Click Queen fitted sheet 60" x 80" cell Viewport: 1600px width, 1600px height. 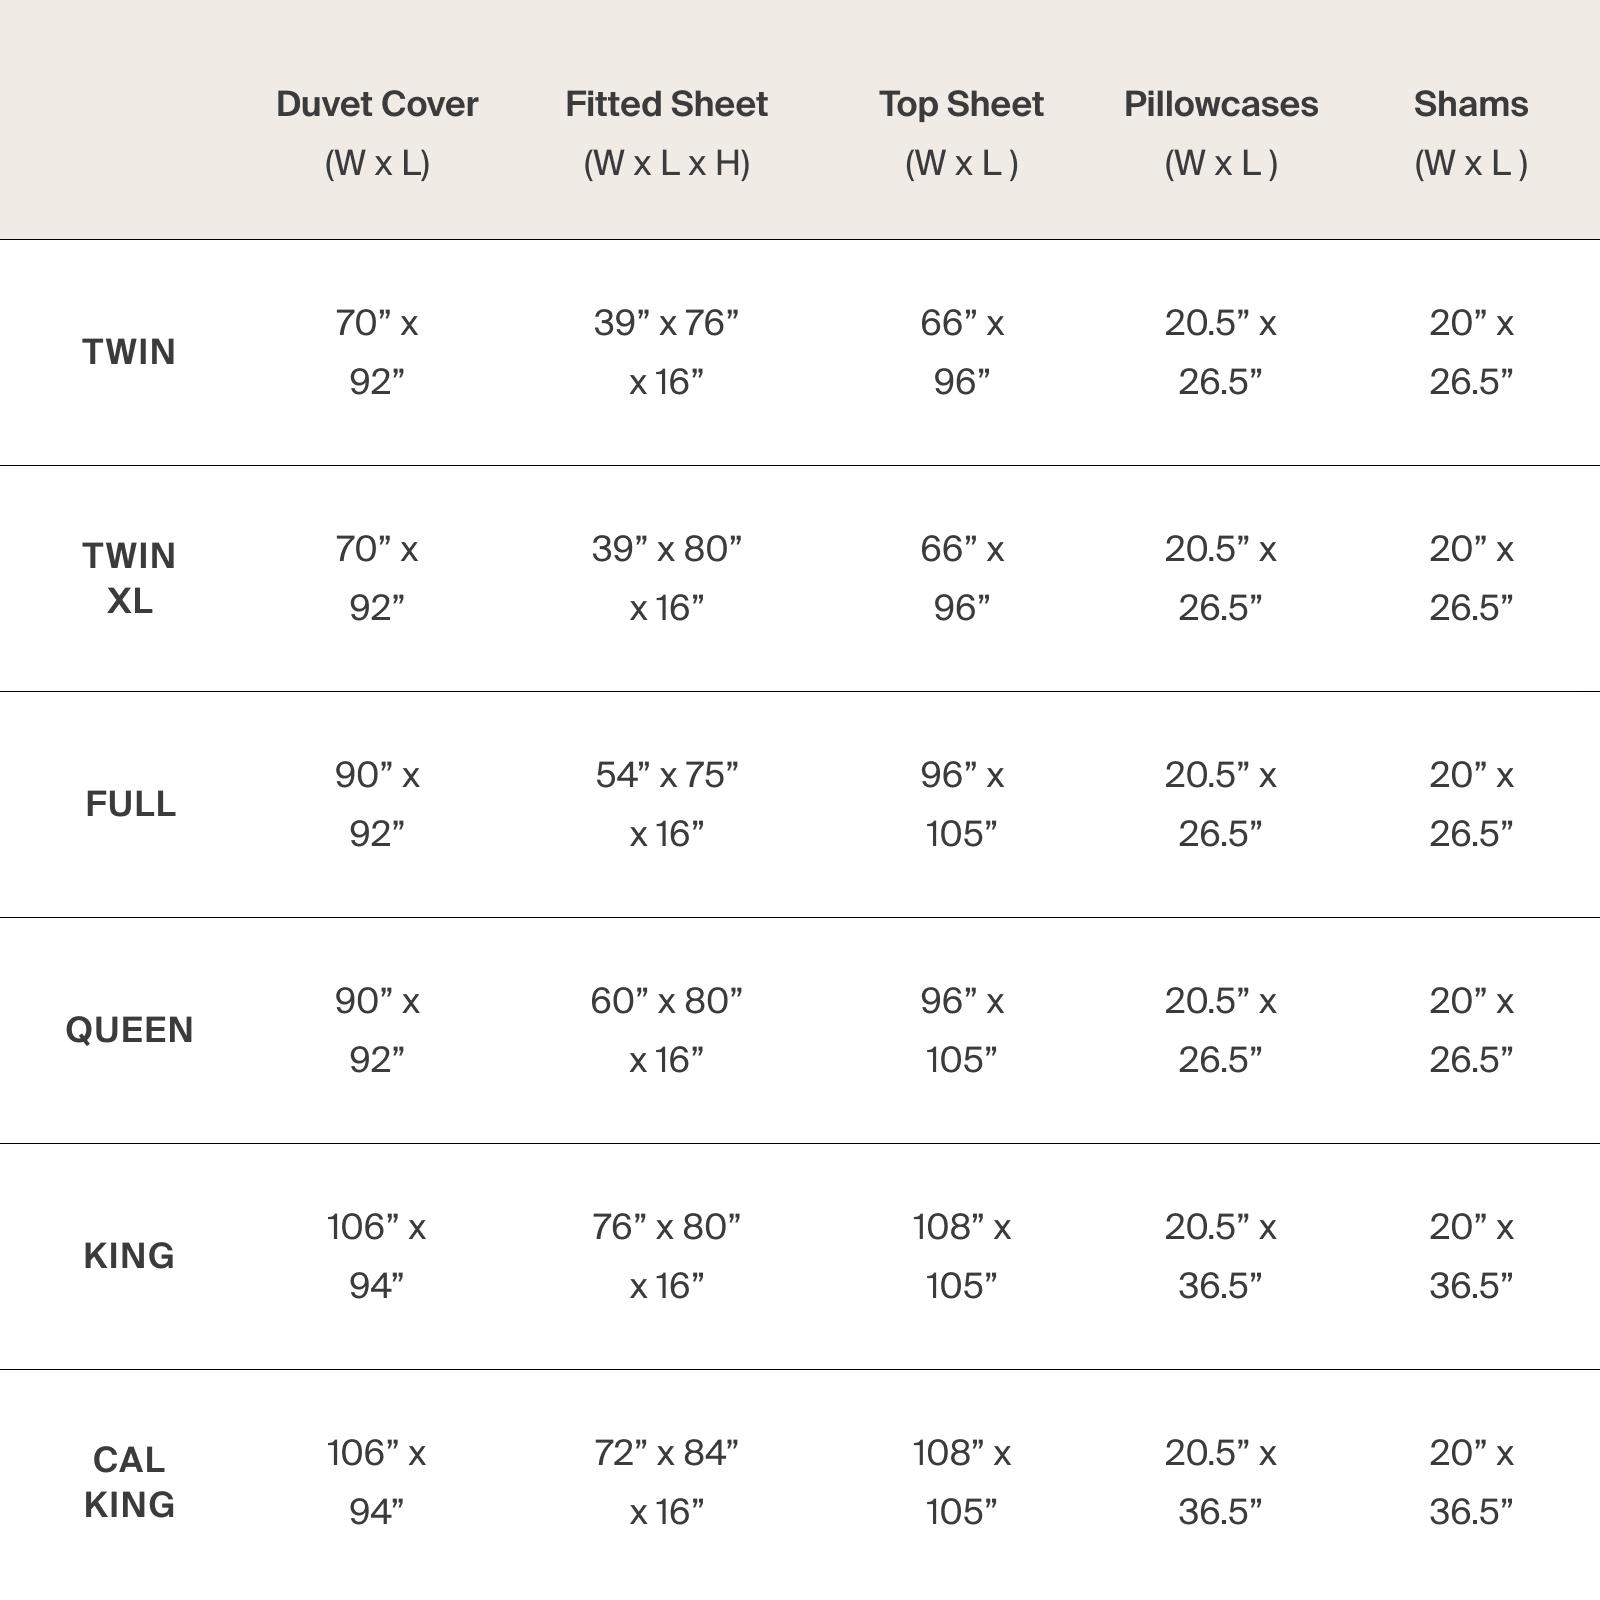pos(666,1030)
